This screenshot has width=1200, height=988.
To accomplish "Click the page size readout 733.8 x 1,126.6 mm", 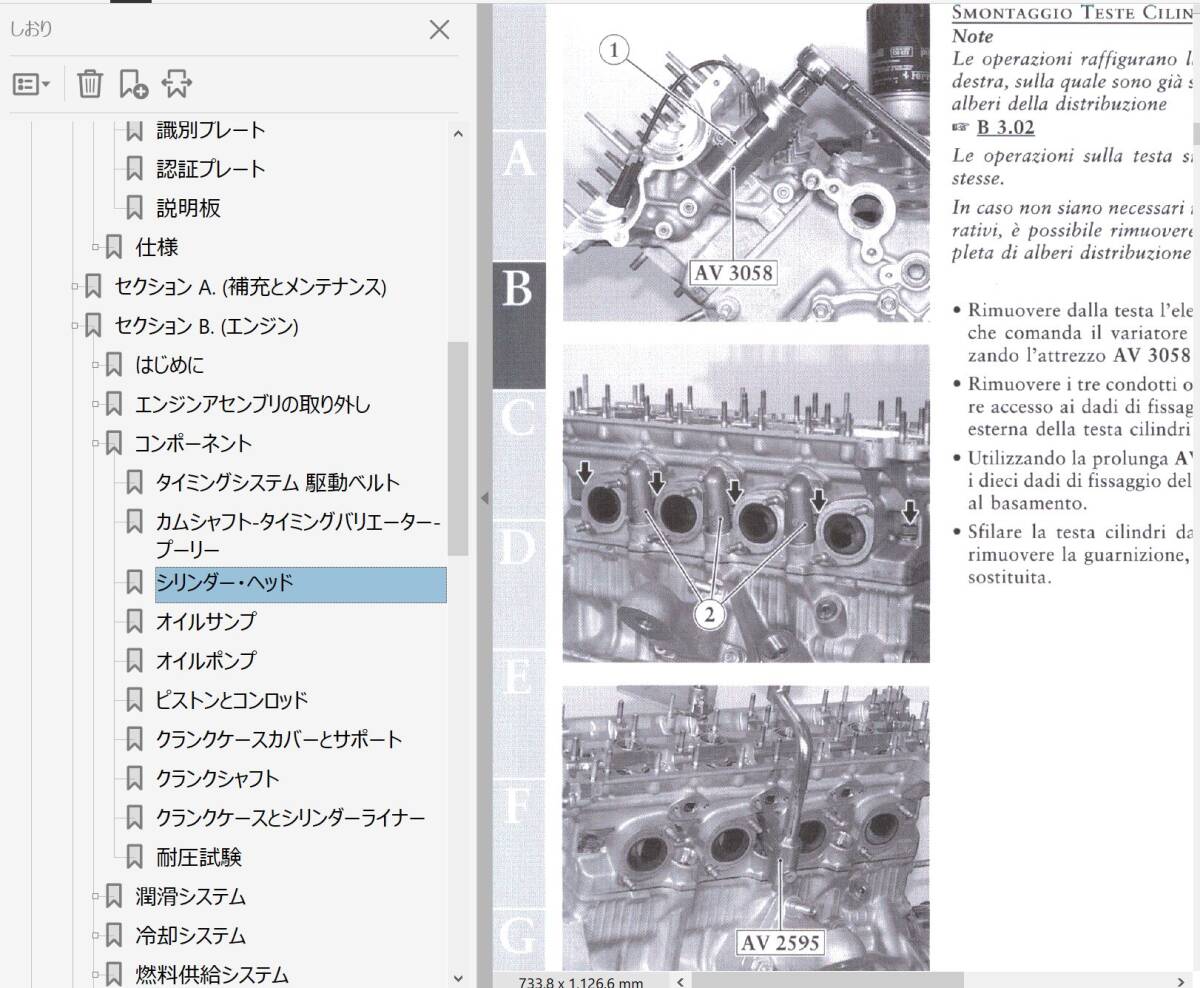I will click(x=580, y=981).
